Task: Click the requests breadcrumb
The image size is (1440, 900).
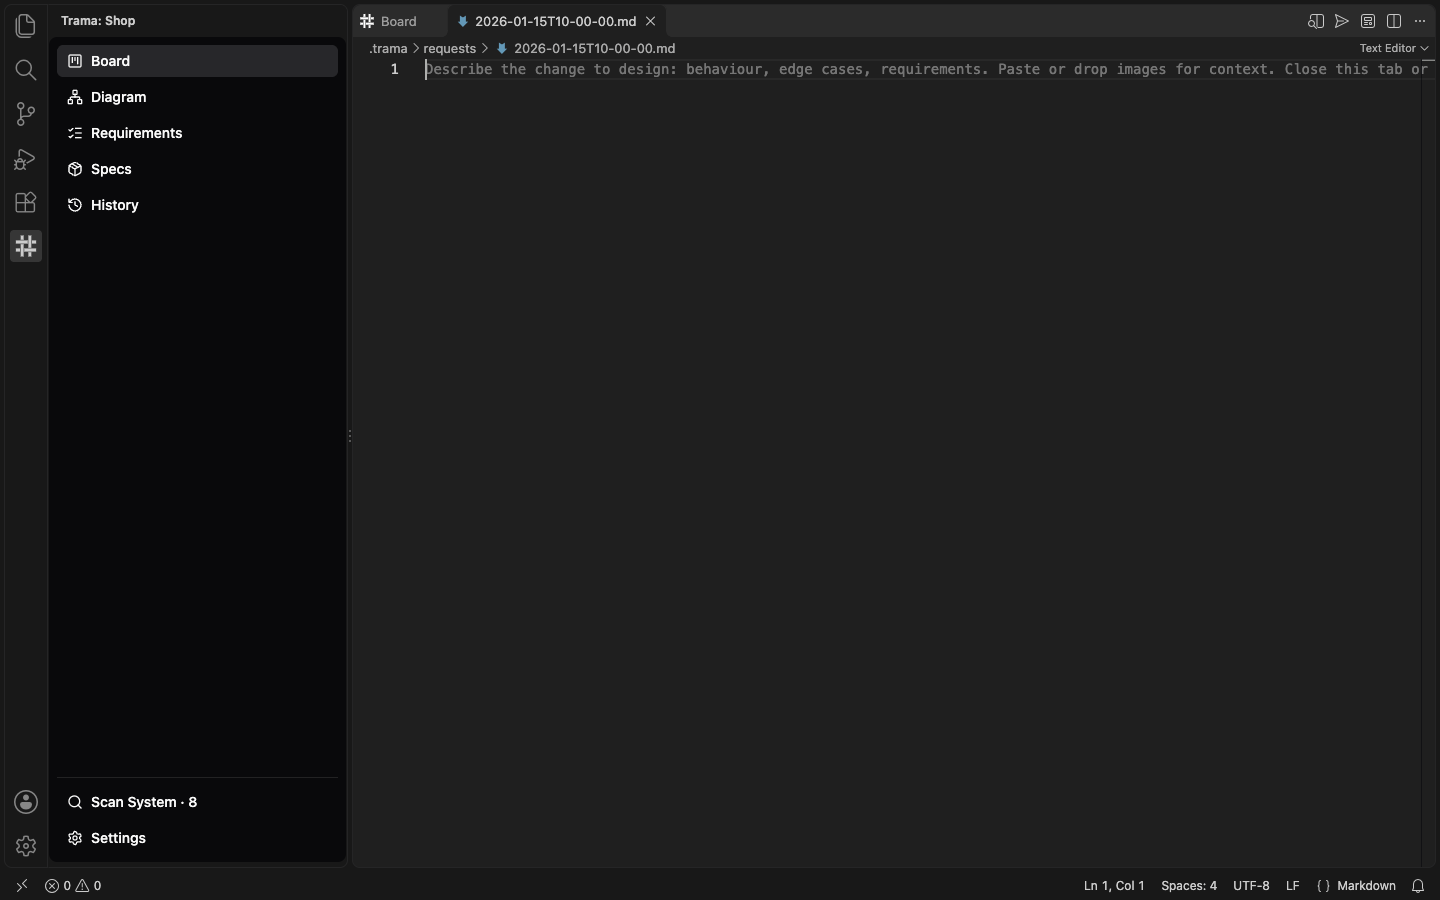Action: pyautogui.click(x=449, y=48)
